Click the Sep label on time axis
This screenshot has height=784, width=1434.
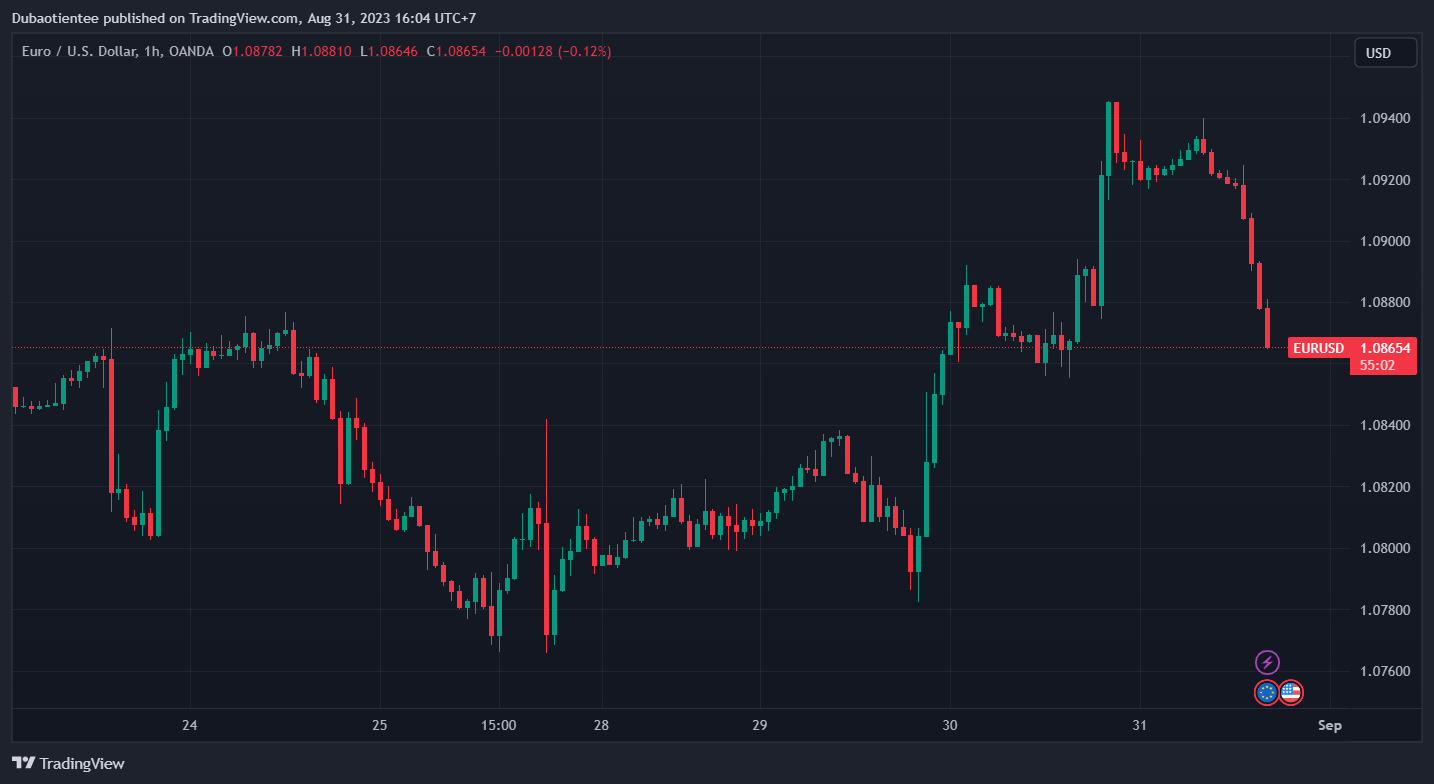click(x=1329, y=725)
